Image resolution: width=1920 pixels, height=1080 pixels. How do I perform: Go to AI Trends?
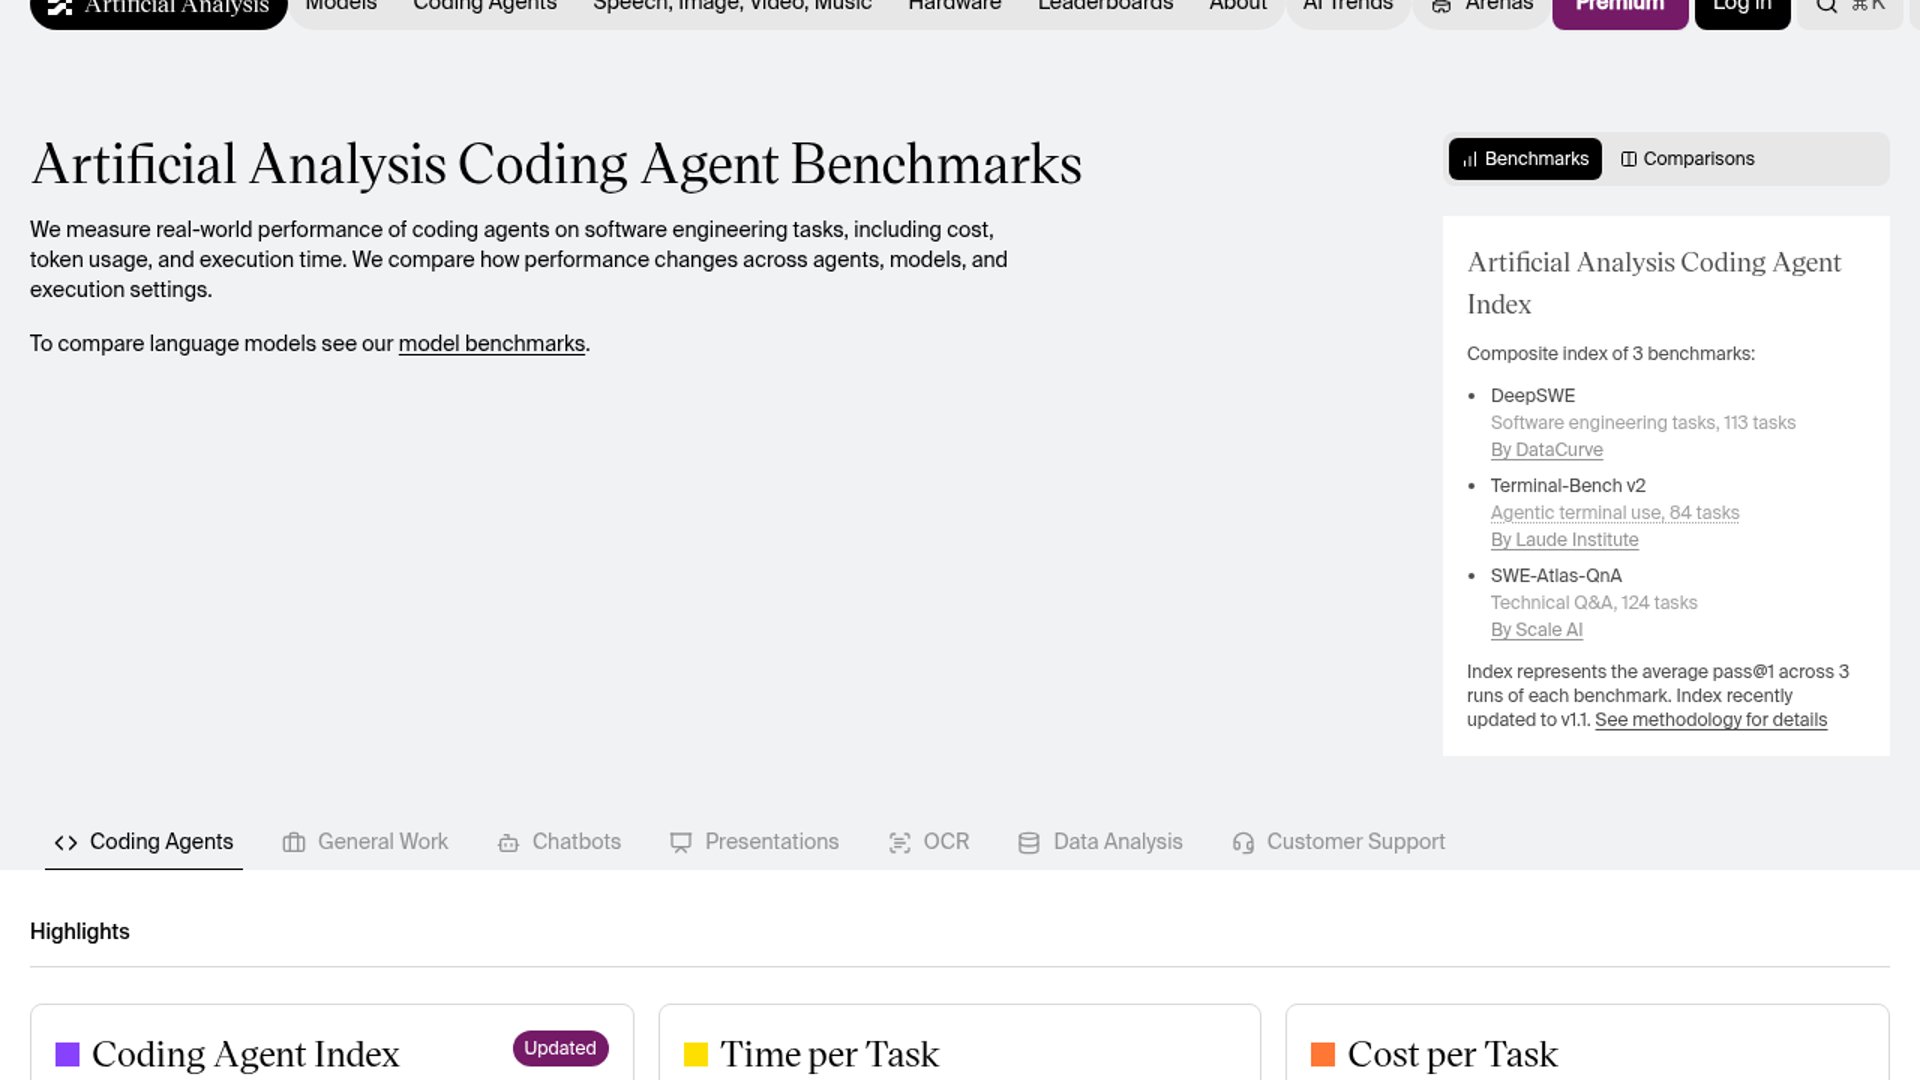[1347, 8]
